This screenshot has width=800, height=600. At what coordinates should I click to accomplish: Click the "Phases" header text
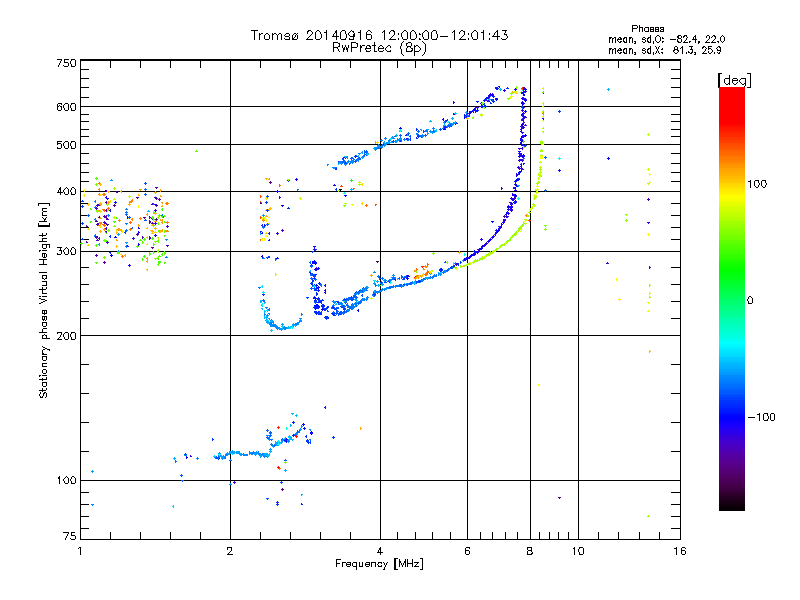pos(647,29)
